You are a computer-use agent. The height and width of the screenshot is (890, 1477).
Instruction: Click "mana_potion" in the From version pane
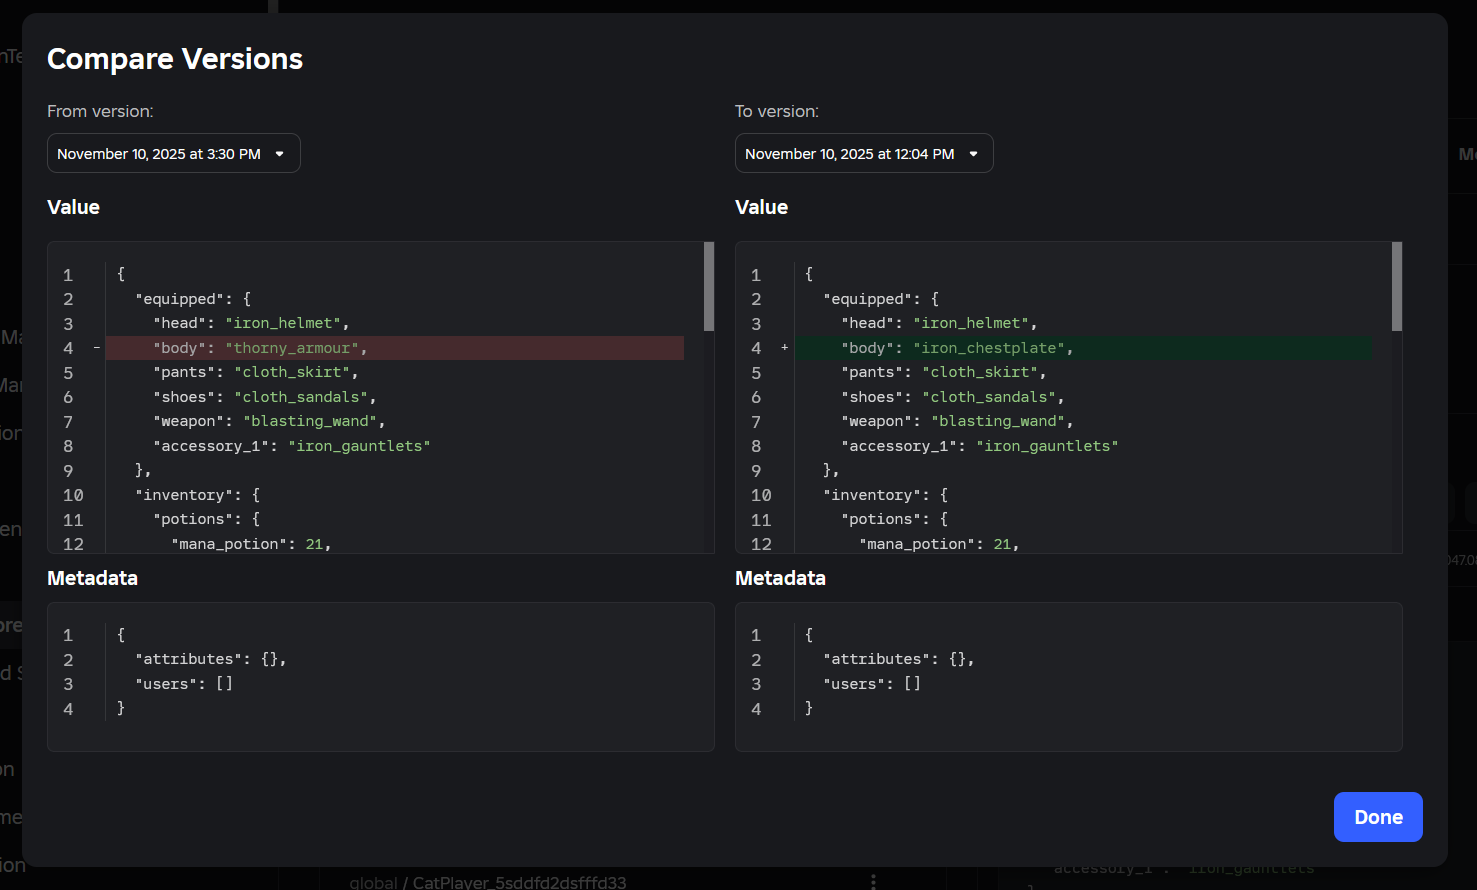(229, 544)
